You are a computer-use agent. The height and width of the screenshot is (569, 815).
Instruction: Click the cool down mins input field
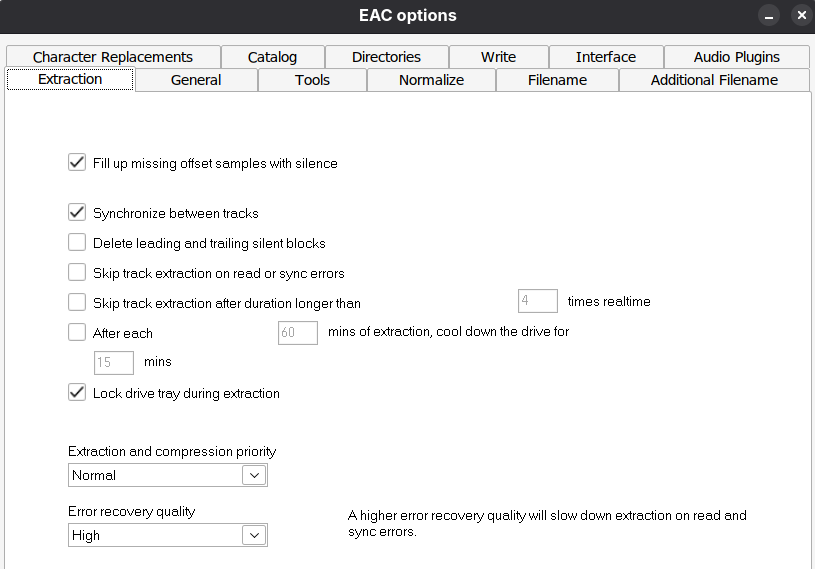113,362
